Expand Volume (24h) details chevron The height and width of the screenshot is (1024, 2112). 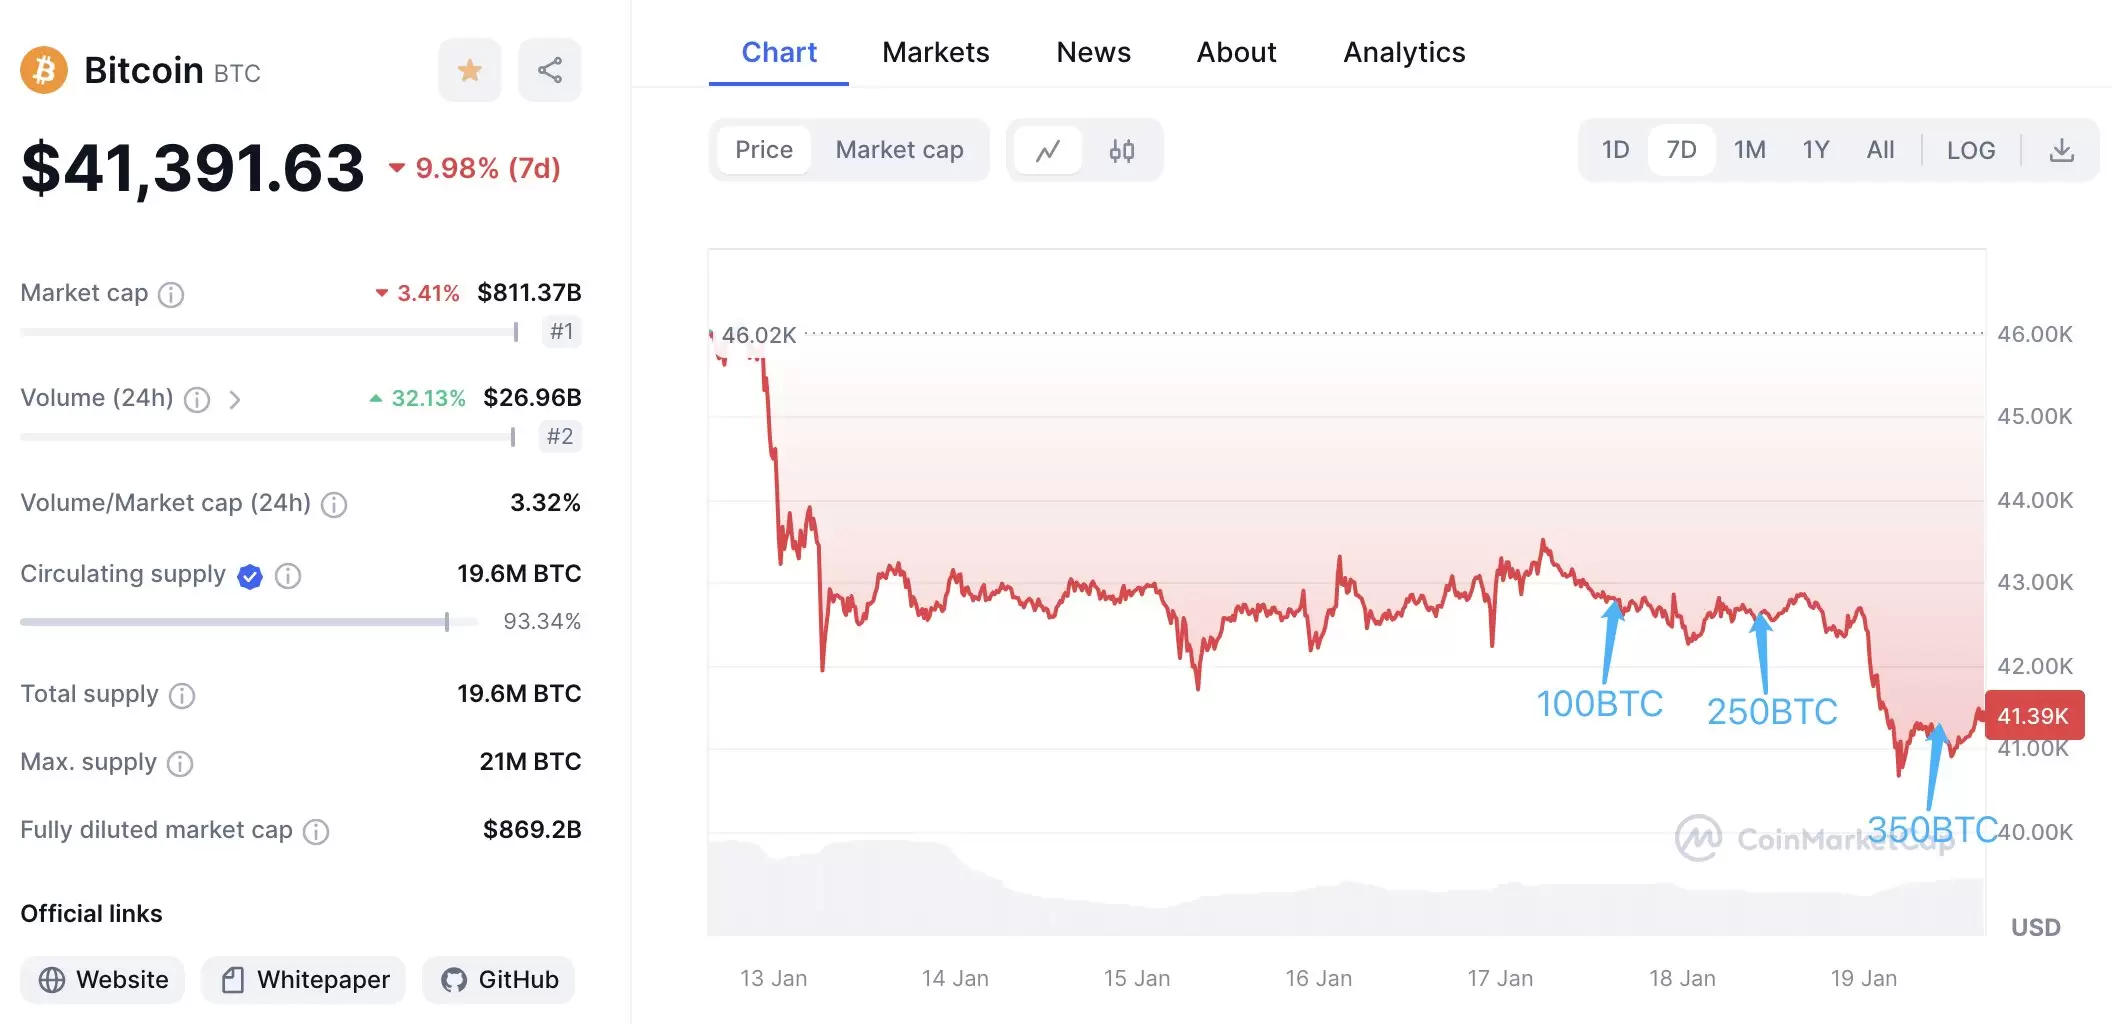(235, 400)
